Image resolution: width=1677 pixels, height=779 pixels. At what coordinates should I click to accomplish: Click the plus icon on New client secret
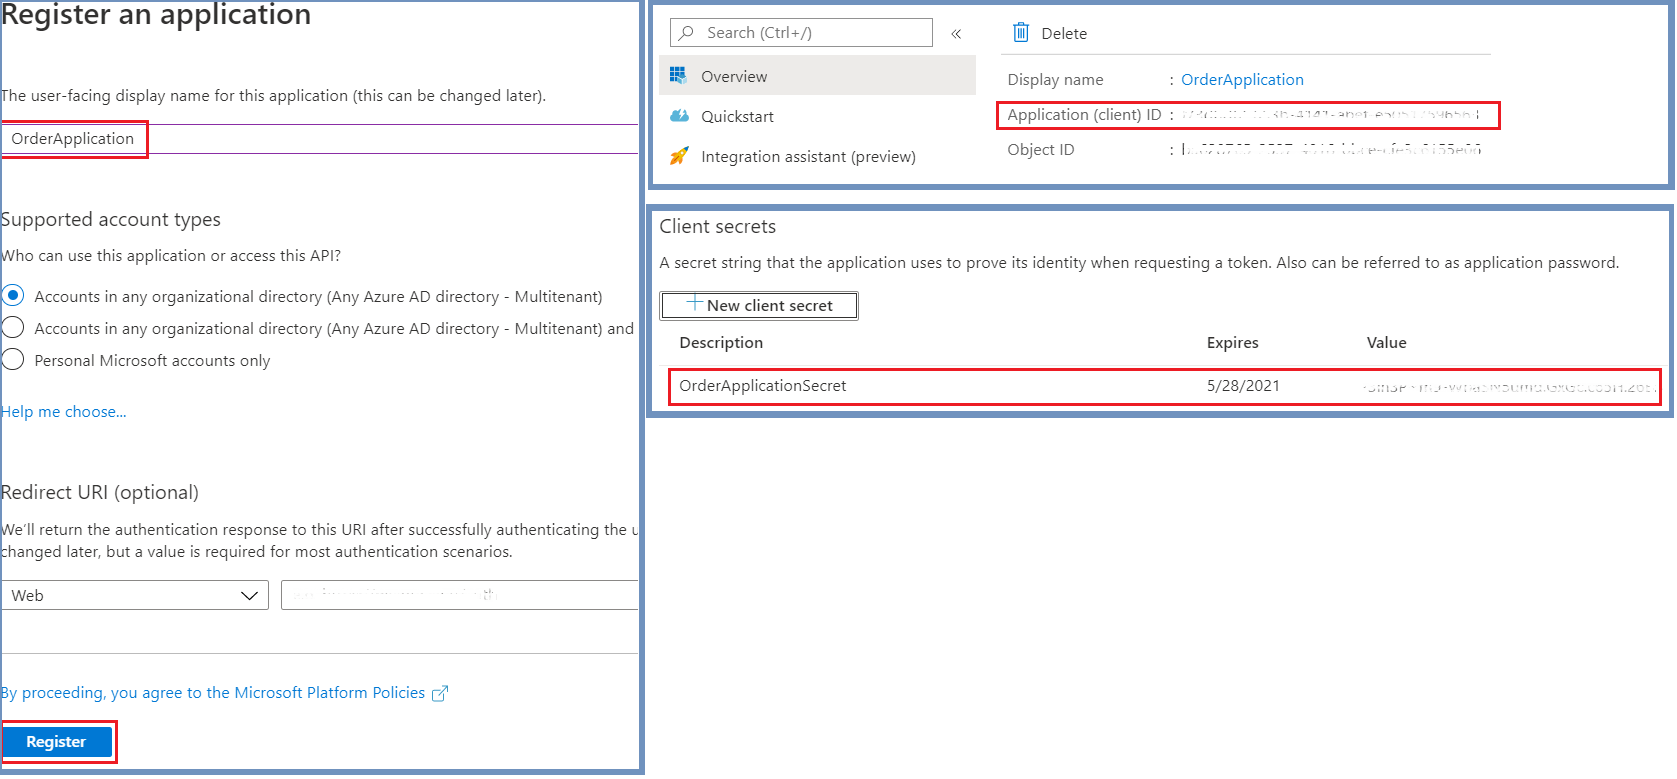point(695,303)
